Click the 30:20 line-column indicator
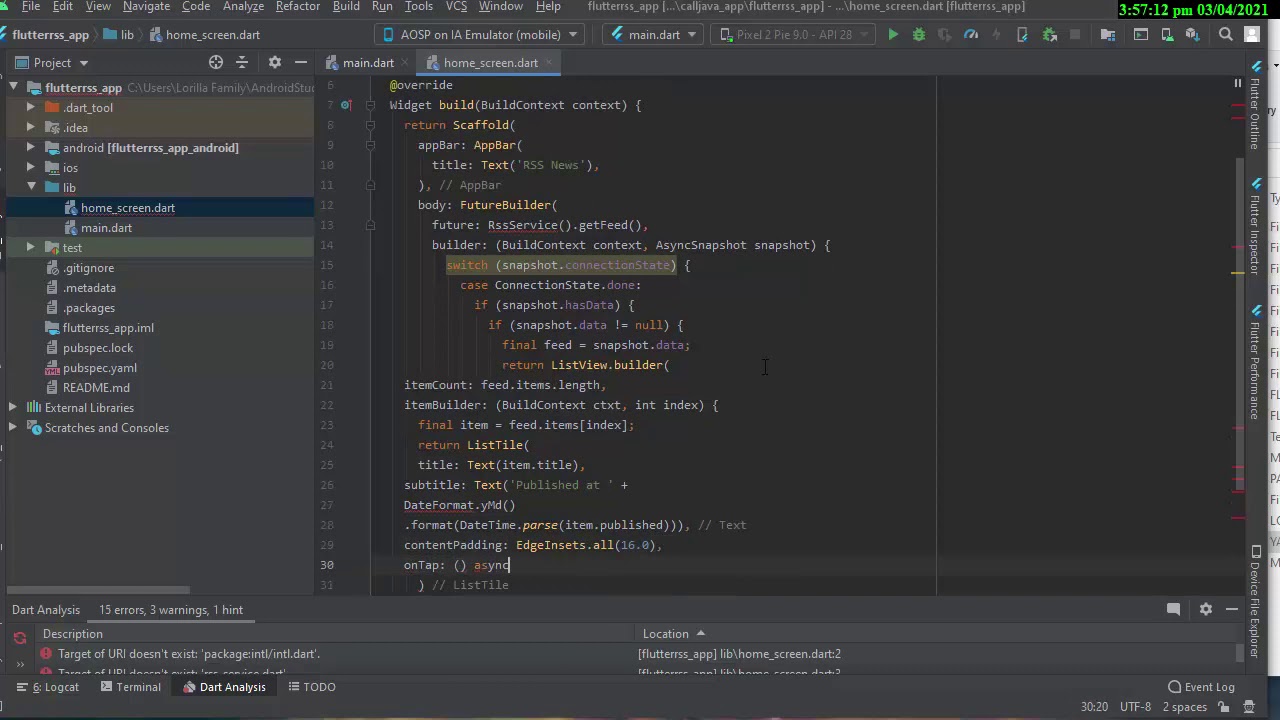Image resolution: width=1280 pixels, height=720 pixels. (1094, 707)
